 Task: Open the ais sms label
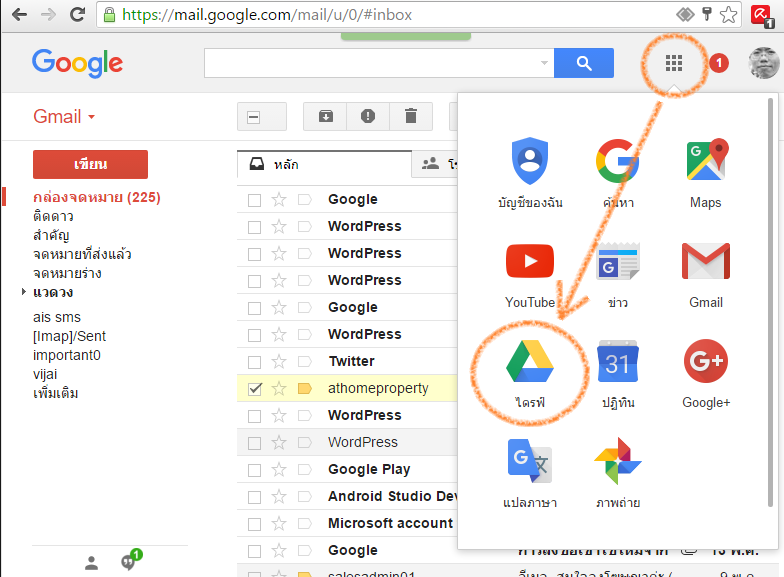(56, 317)
